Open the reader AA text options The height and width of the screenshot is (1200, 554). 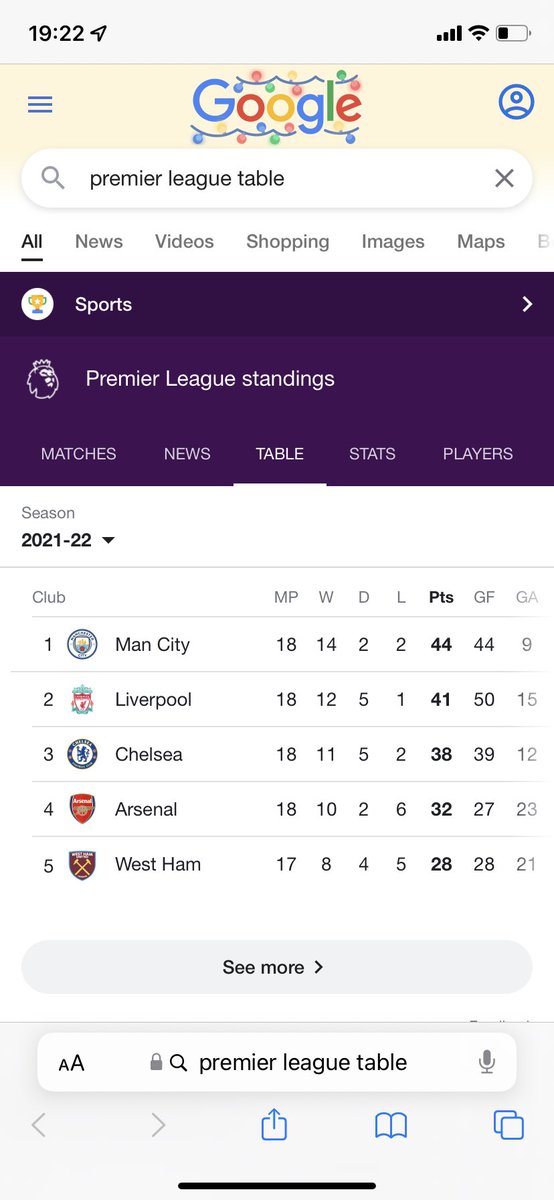pos(71,1063)
